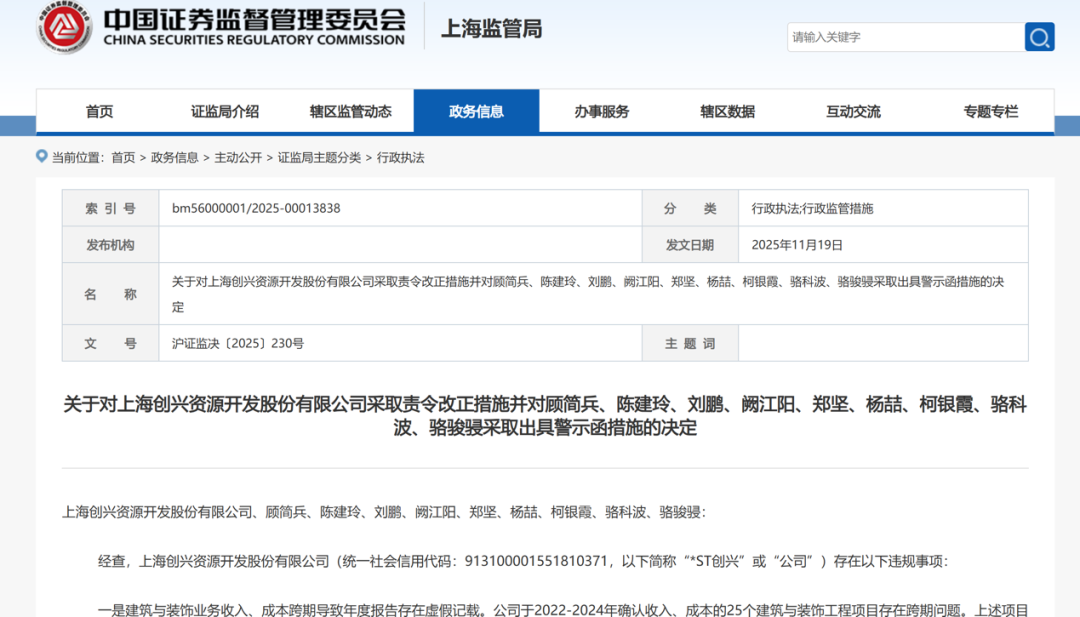Click the date 2025年11月19日
The width and height of the screenshot is (1080, 617).
pos(797,244)
